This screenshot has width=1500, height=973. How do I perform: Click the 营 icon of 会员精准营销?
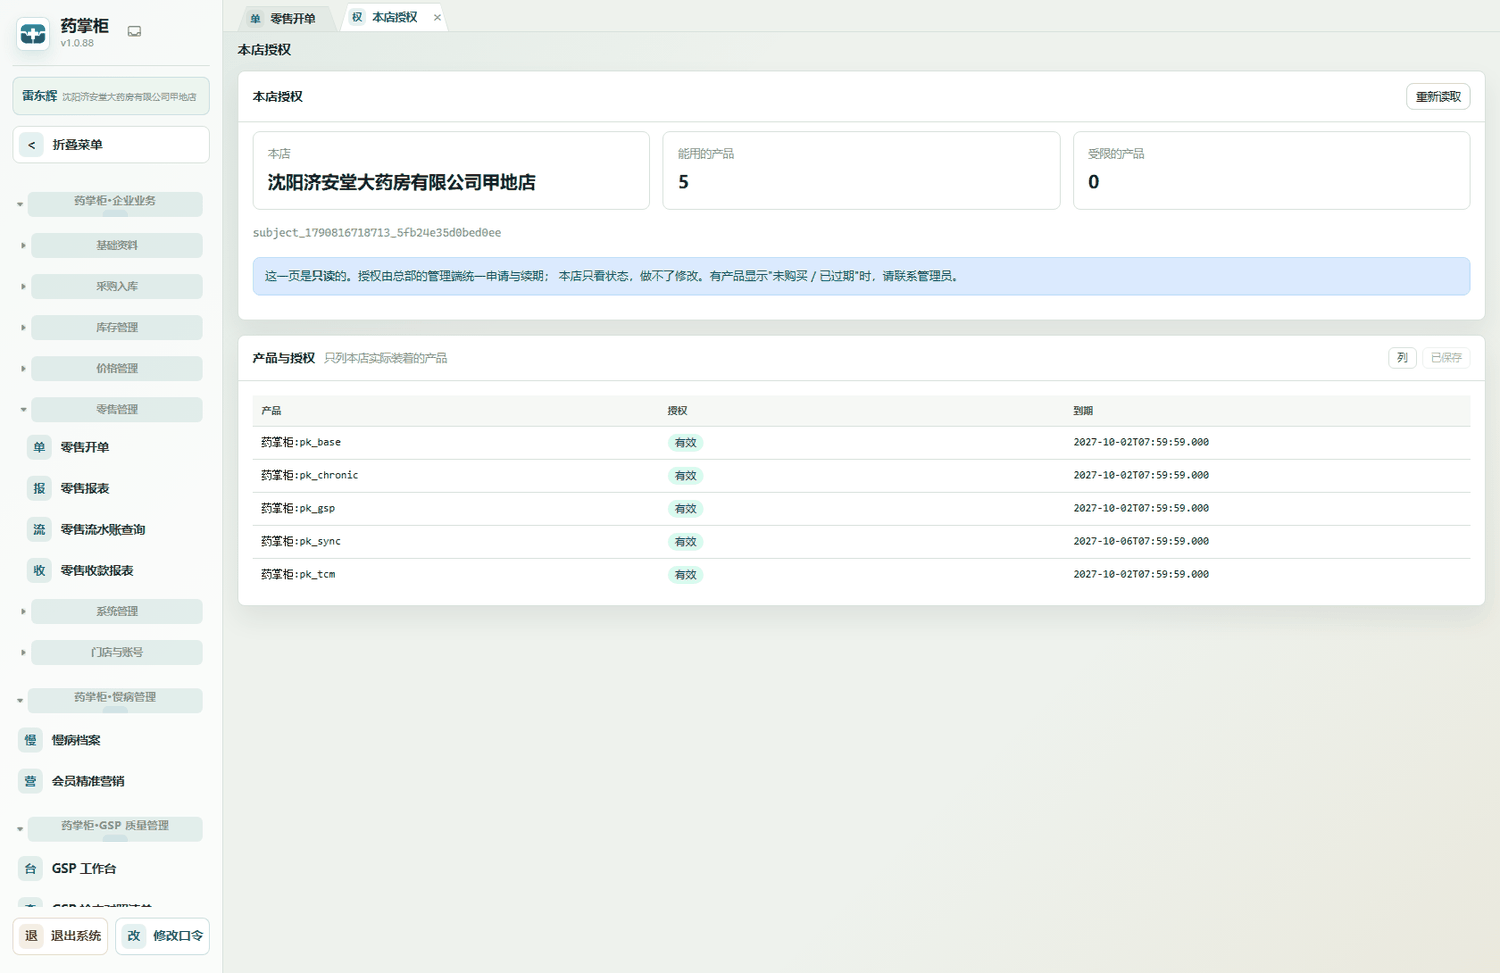30,781
